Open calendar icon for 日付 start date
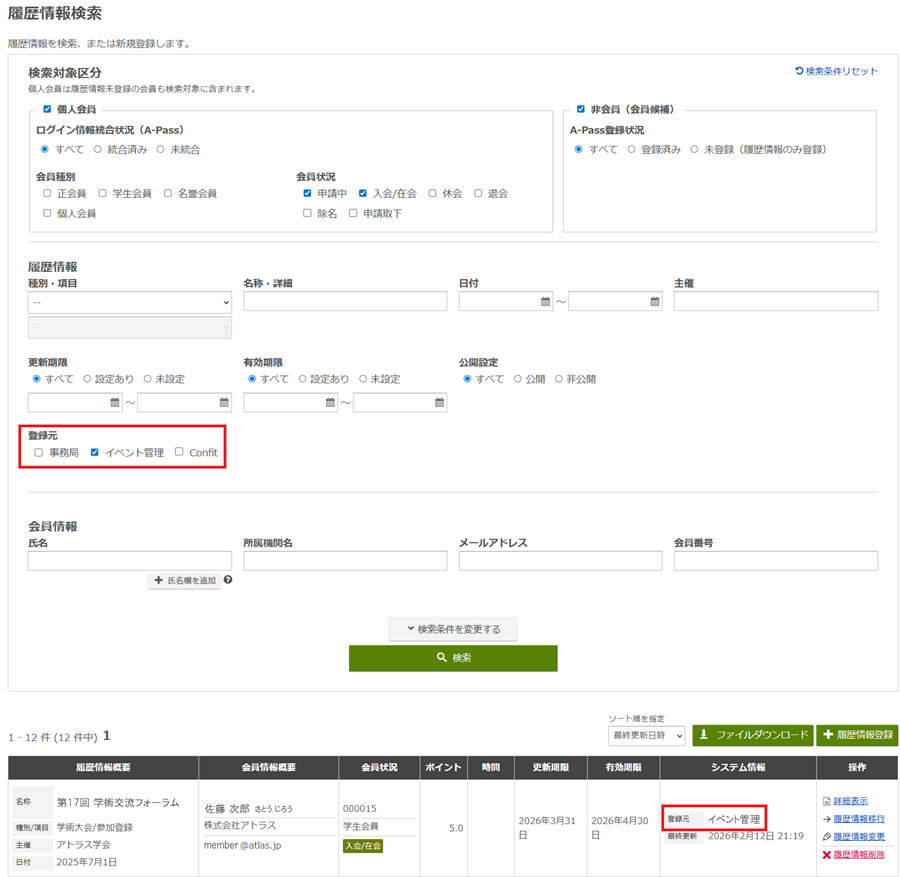900x877 pixels. (546, 301)
